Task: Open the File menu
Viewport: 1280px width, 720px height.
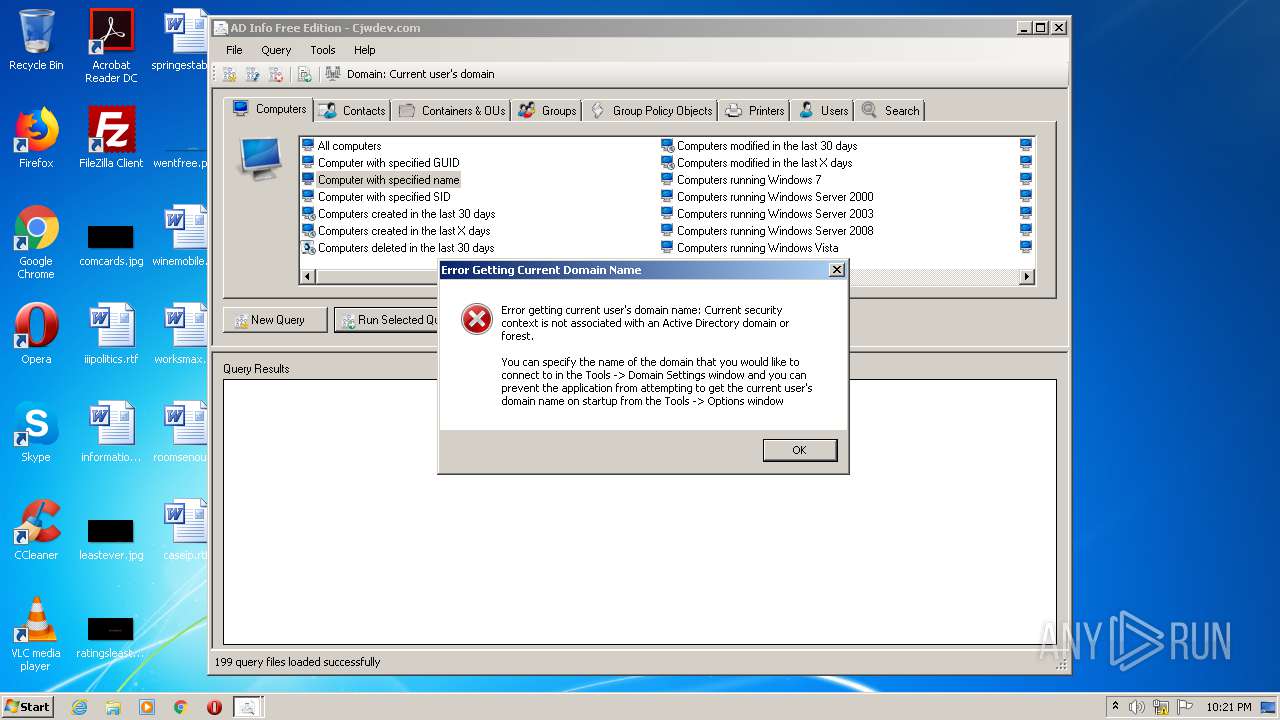Action: click(234, 50)
